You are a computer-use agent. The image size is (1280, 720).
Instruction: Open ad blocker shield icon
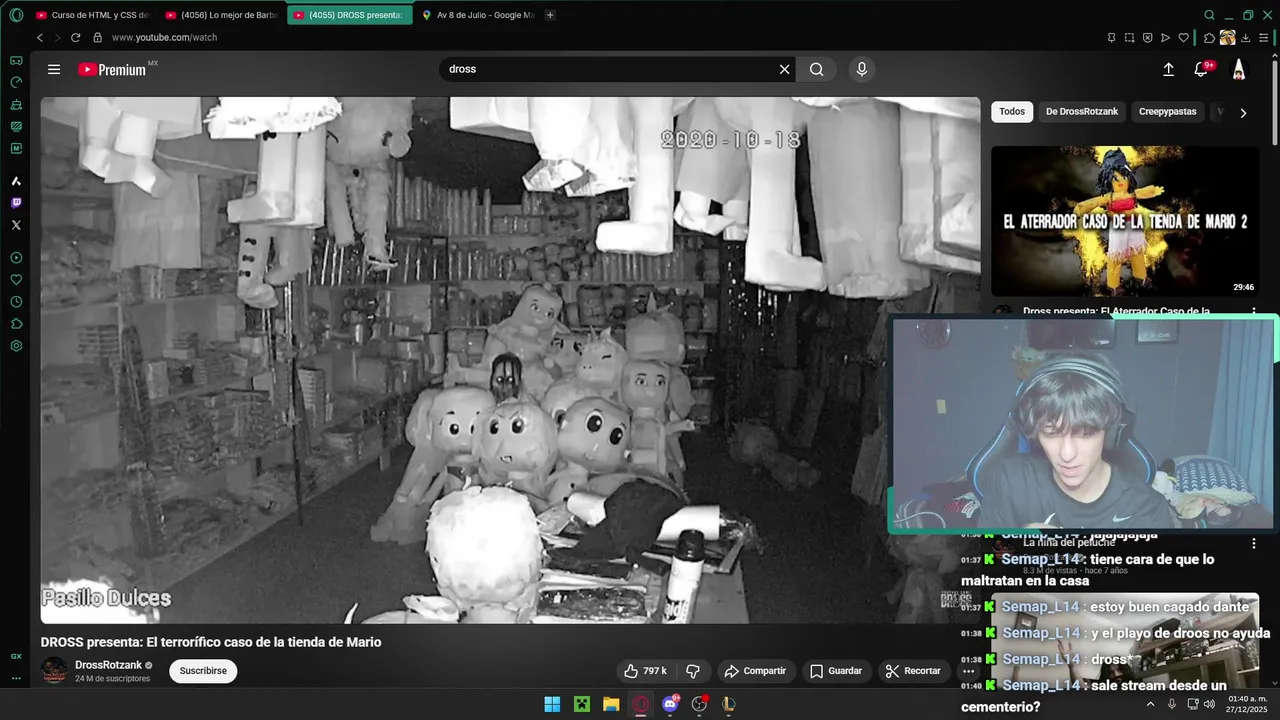(x=1147, y=38)
